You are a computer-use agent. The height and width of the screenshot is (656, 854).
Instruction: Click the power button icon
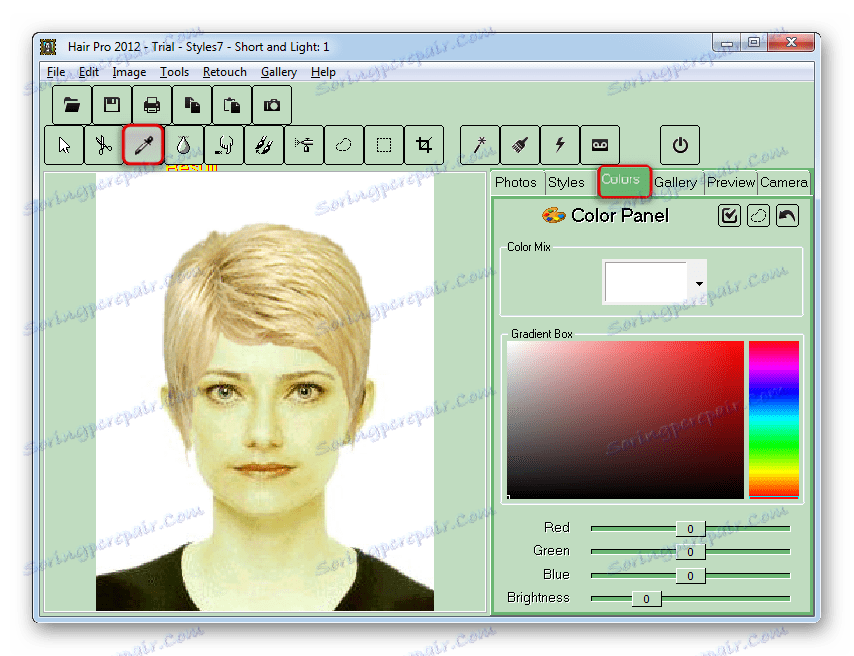(680, 145)
